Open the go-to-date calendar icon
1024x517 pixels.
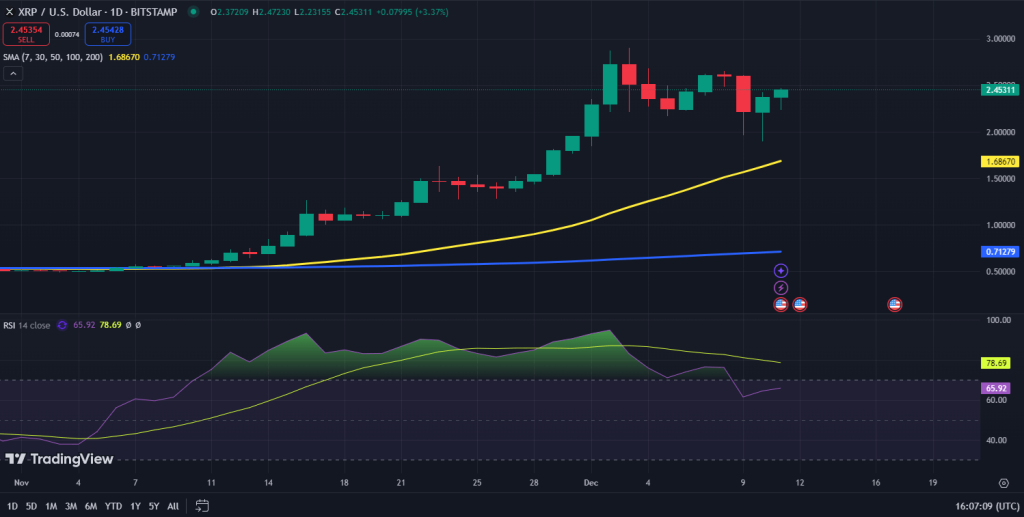click(202, 506)
